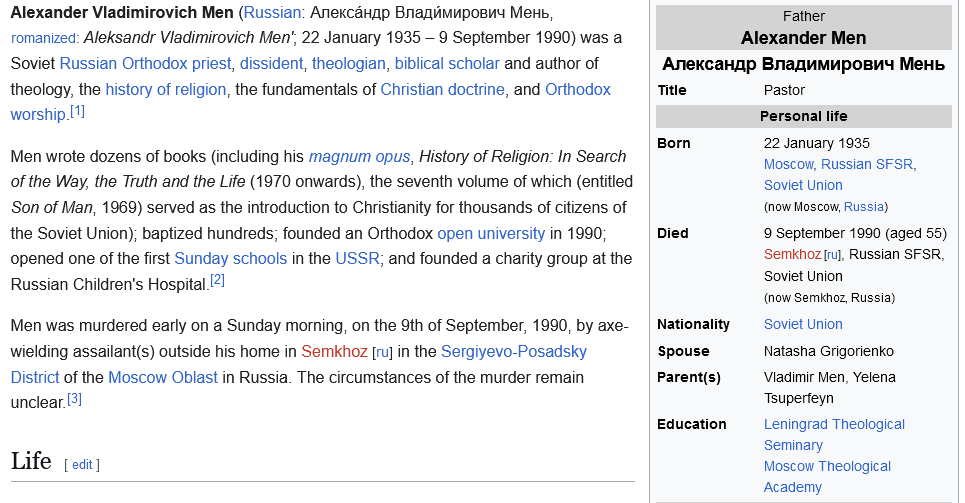This screenshot has width=965, height=503.
Task: Click the [ru] link in paragraph
Action: pos(382,352)
